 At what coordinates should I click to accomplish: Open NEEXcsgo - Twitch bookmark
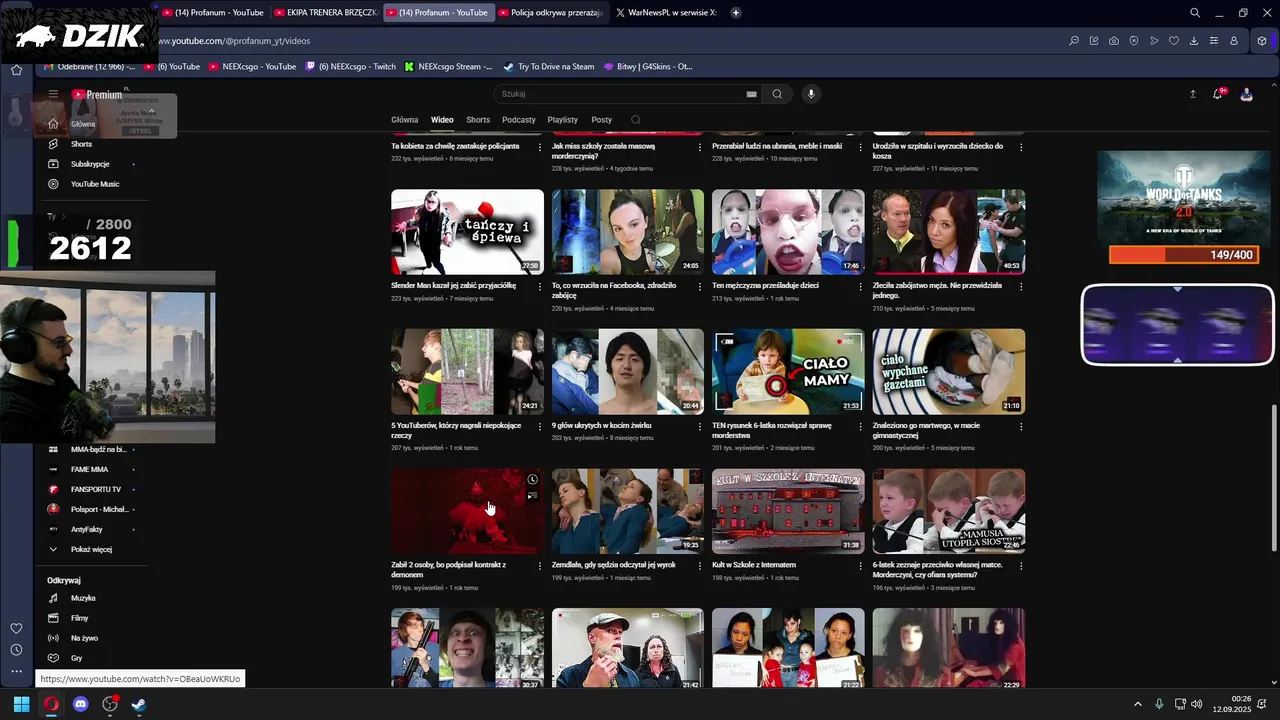click(350, 67)
